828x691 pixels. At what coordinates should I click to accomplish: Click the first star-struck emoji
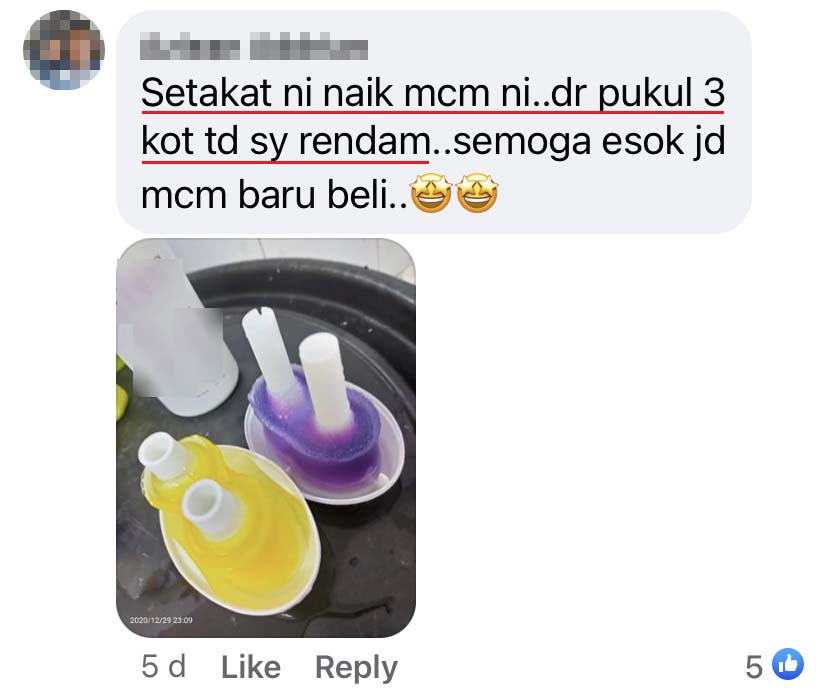coord(431,193)
